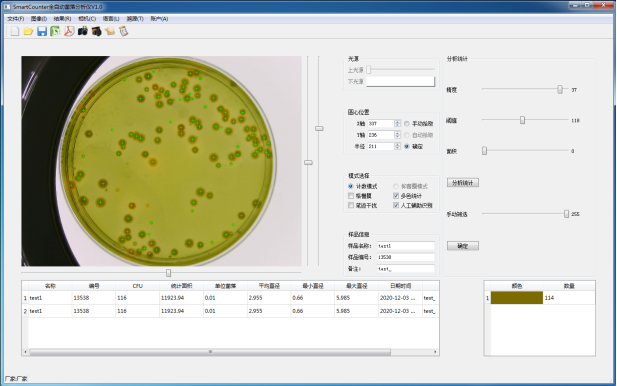Click the X轴 spinner arrows
This screenshot has width=617, height=386.
[x=397, y=124]
